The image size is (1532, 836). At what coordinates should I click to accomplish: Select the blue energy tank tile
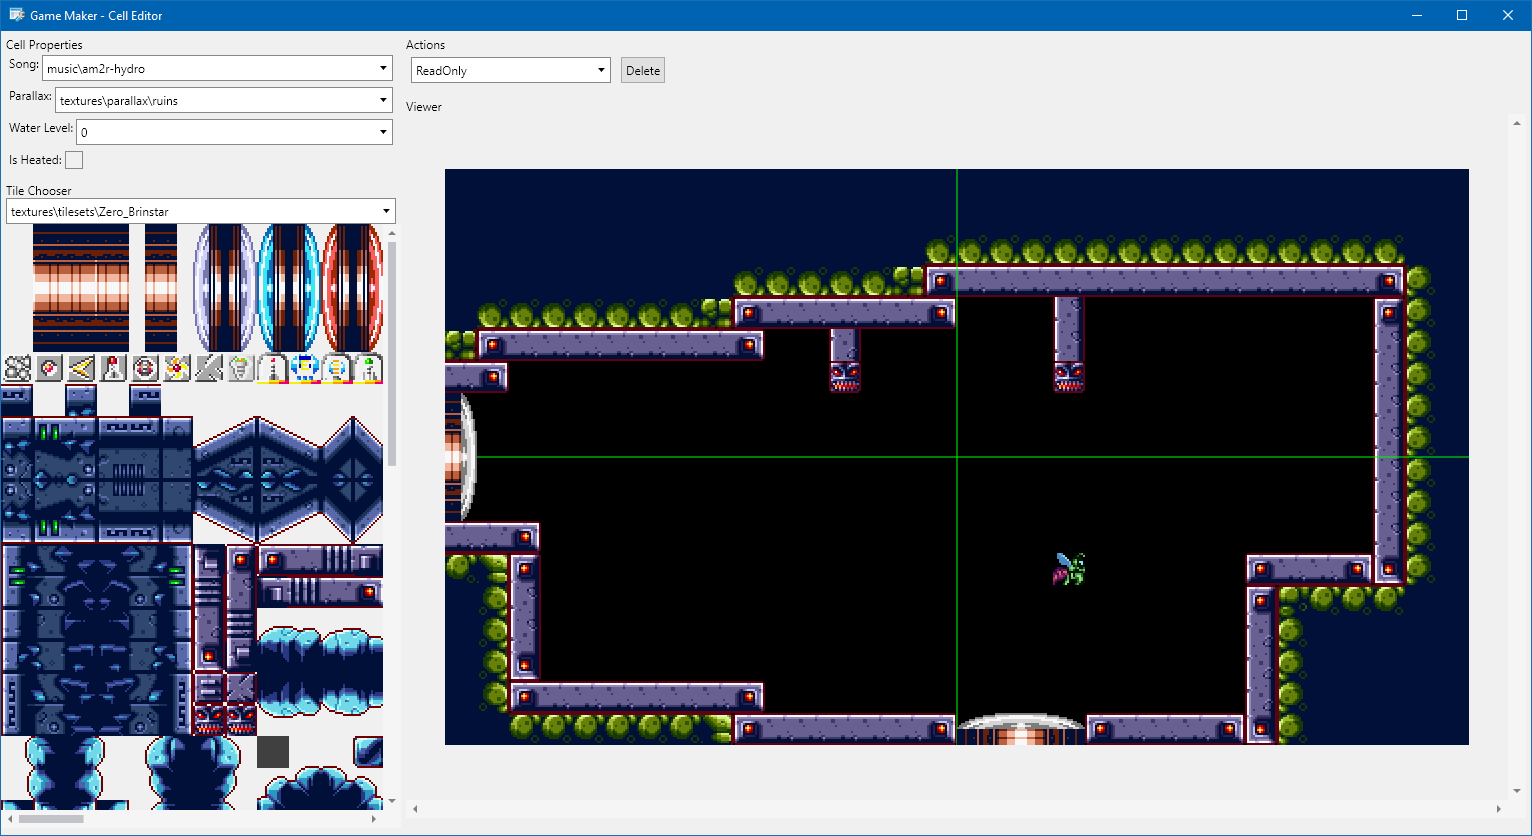coord(305,368)
